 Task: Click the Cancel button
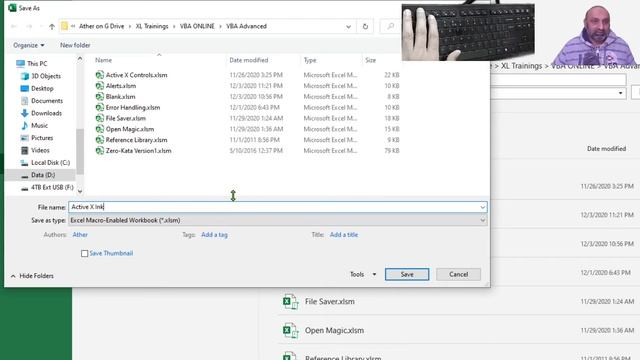pos(458,274)
